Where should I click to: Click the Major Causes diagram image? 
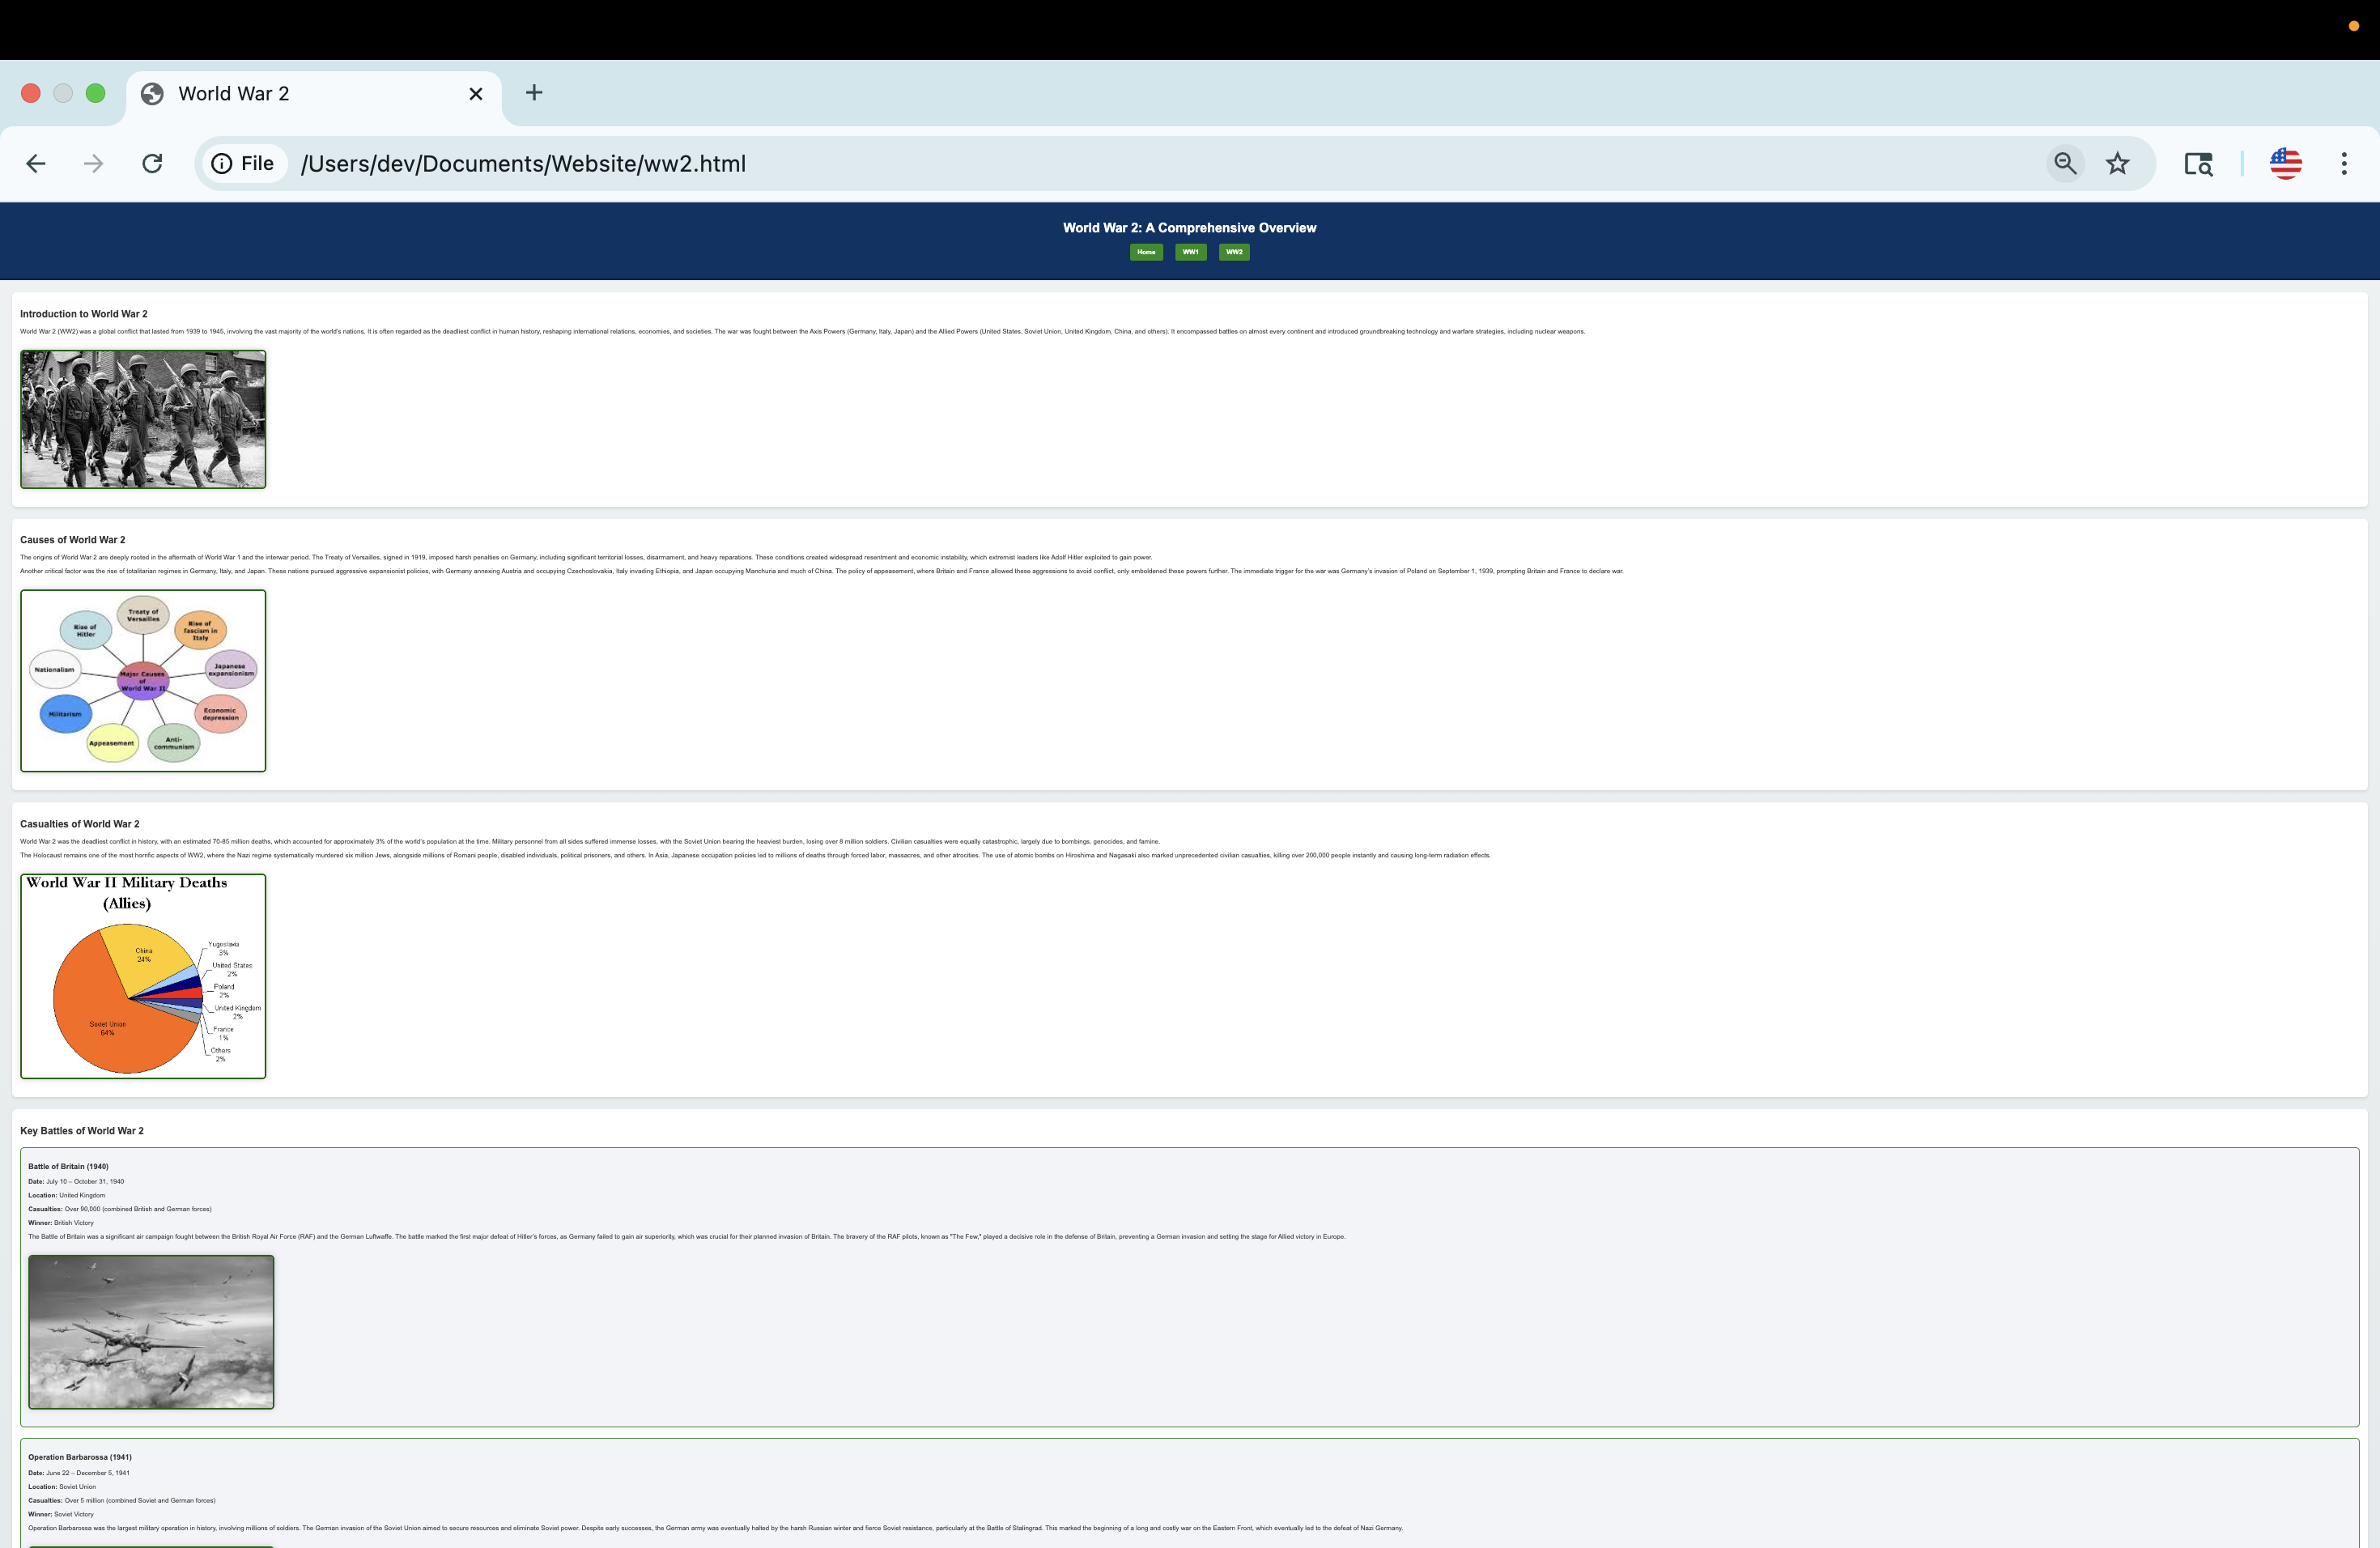tap(143, 681)
